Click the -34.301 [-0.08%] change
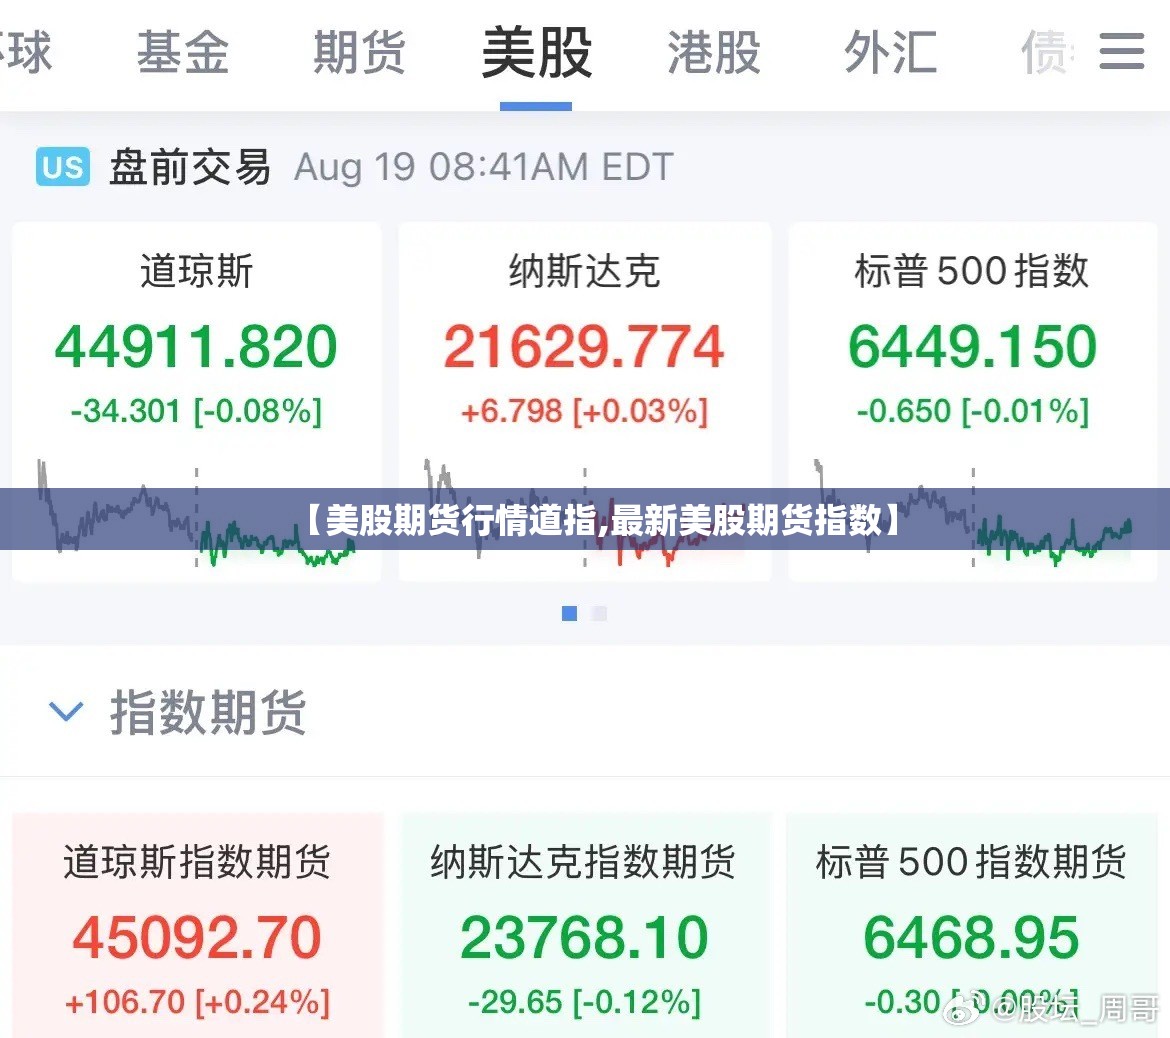The width and height of the screenshot is (1170, 1038). click(x=196, y=411)
